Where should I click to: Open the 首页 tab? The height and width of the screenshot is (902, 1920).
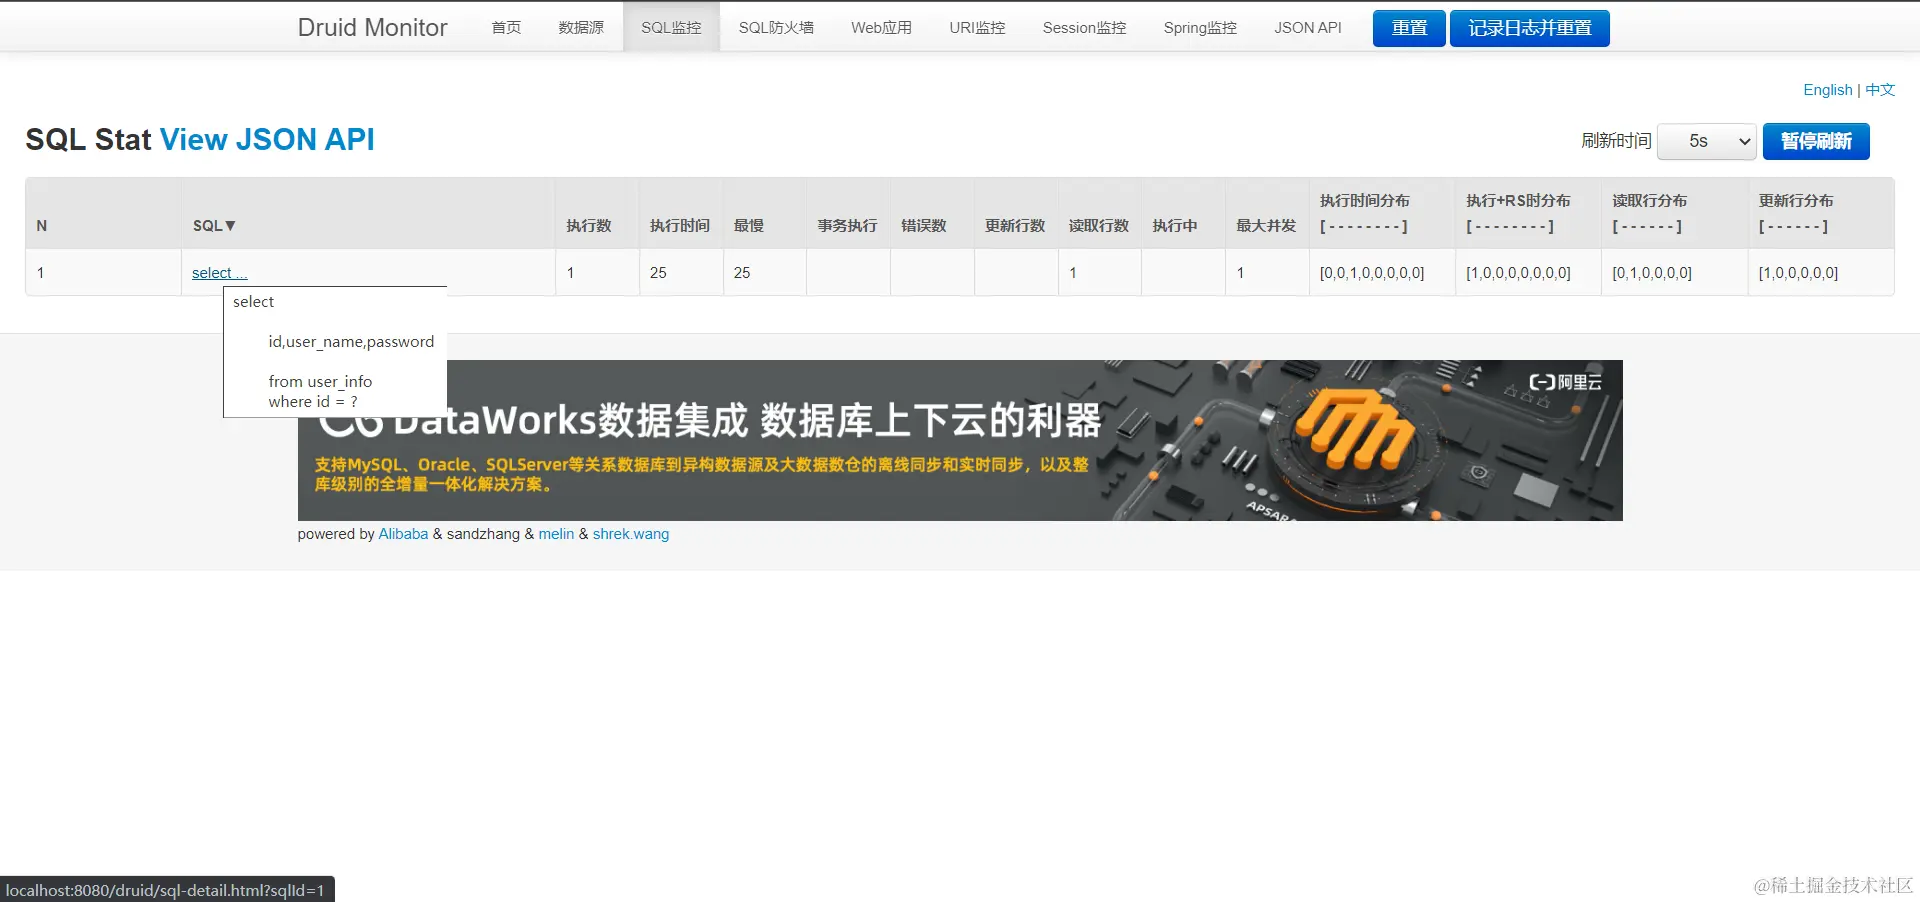tap(506, 27)
